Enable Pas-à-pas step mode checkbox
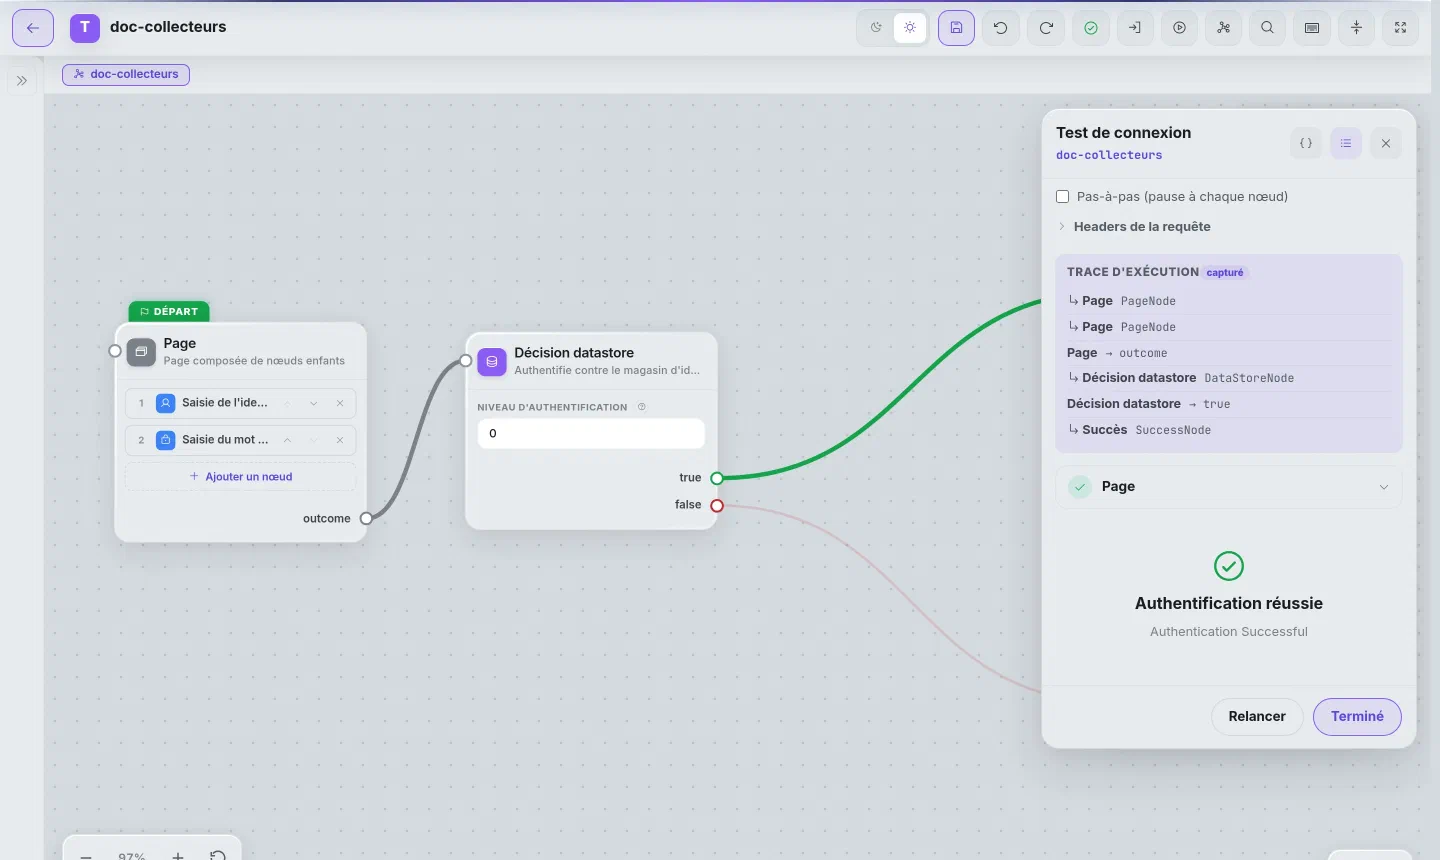 (x=1063, y=197)
